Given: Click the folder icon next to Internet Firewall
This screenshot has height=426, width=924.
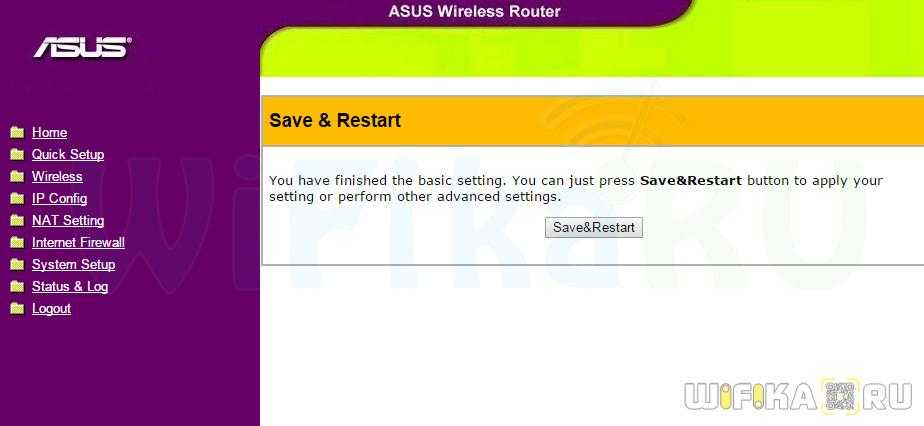Looking at the screenshot, I should pos(17,243).
